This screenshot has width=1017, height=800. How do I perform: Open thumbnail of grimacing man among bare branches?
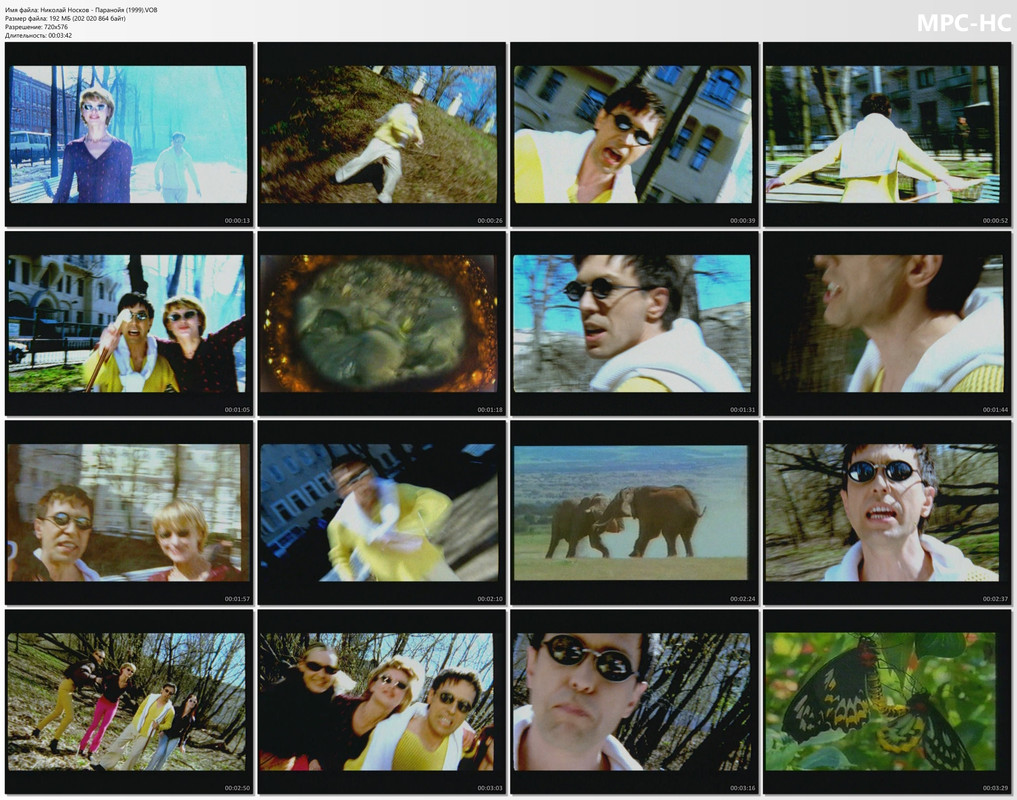pyautogui.click(x=887, y=513)
